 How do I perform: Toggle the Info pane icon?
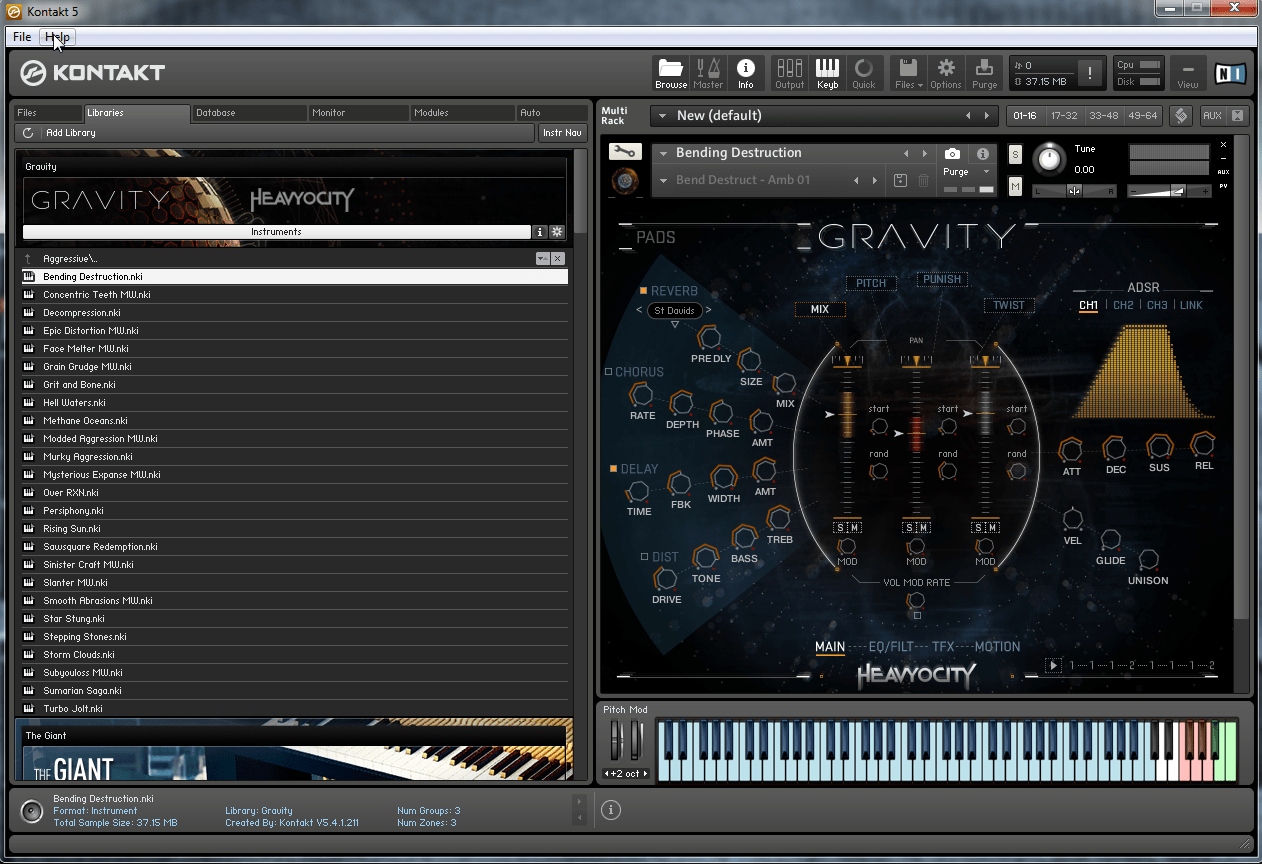(745, 73)
